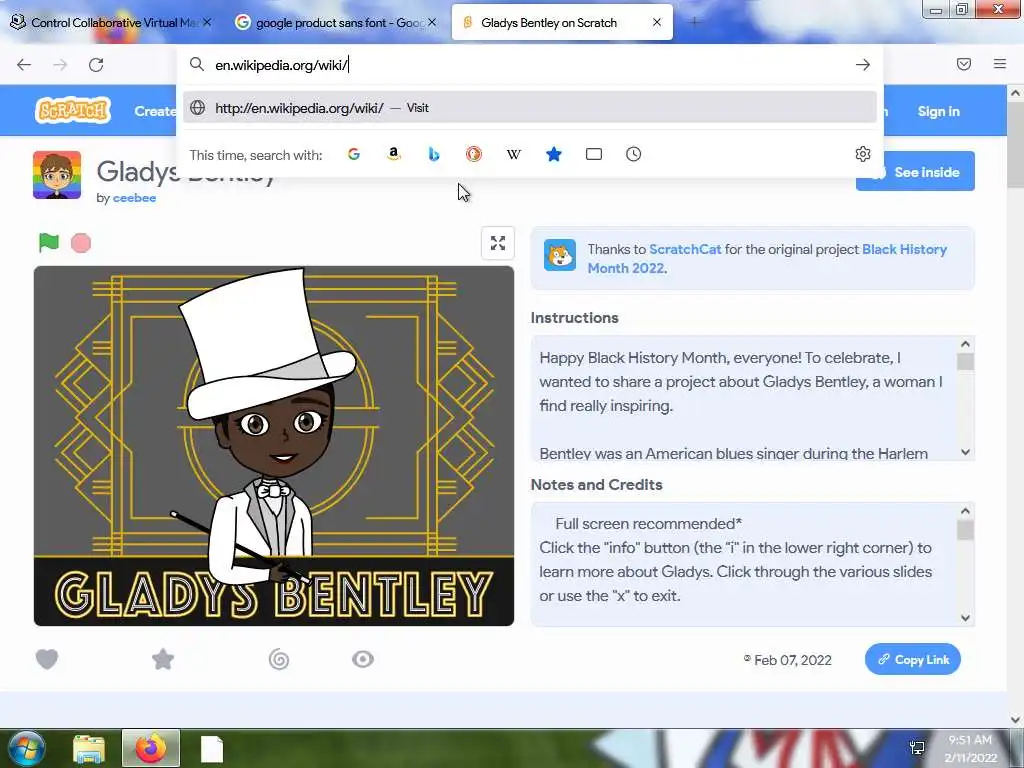Close the Control Collaborative Virtual Machine tab
Image resolution: width=1024 pixels, height=768 pixels.
207,22
